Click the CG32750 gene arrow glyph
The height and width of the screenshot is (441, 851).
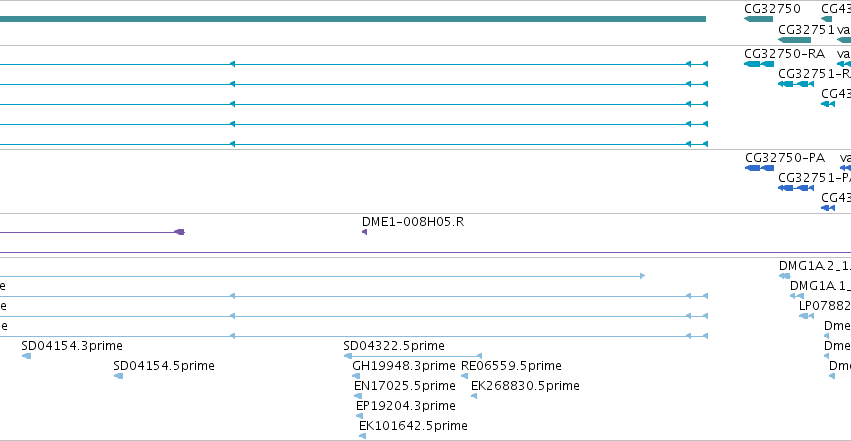pos(758,20)
